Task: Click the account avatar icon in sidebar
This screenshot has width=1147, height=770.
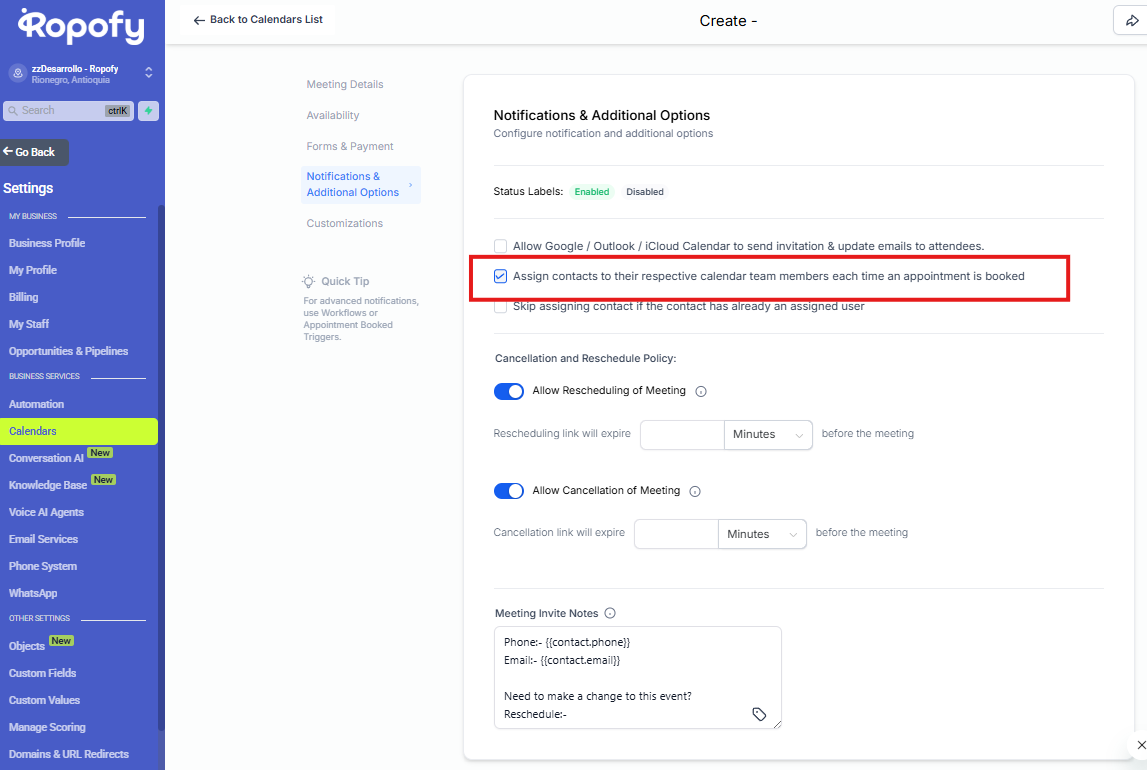Action: (x=17, y=73)
